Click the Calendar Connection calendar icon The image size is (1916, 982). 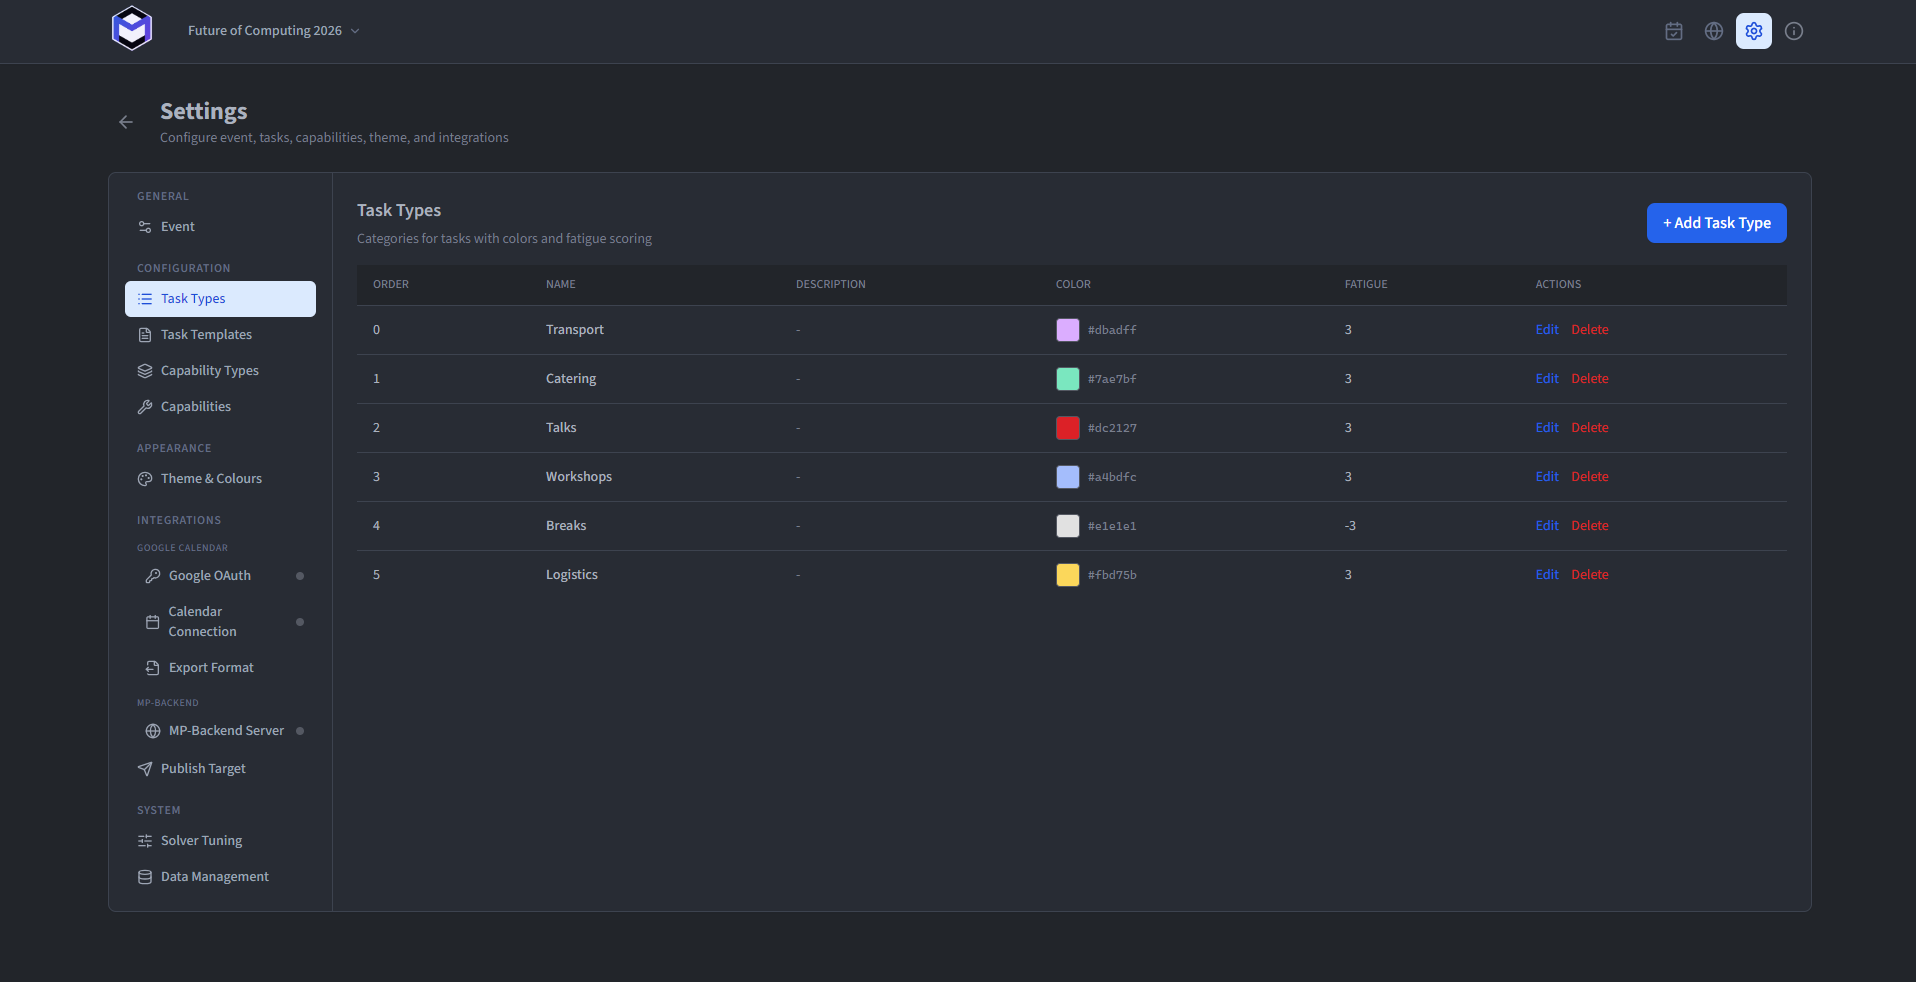point(153,622)
